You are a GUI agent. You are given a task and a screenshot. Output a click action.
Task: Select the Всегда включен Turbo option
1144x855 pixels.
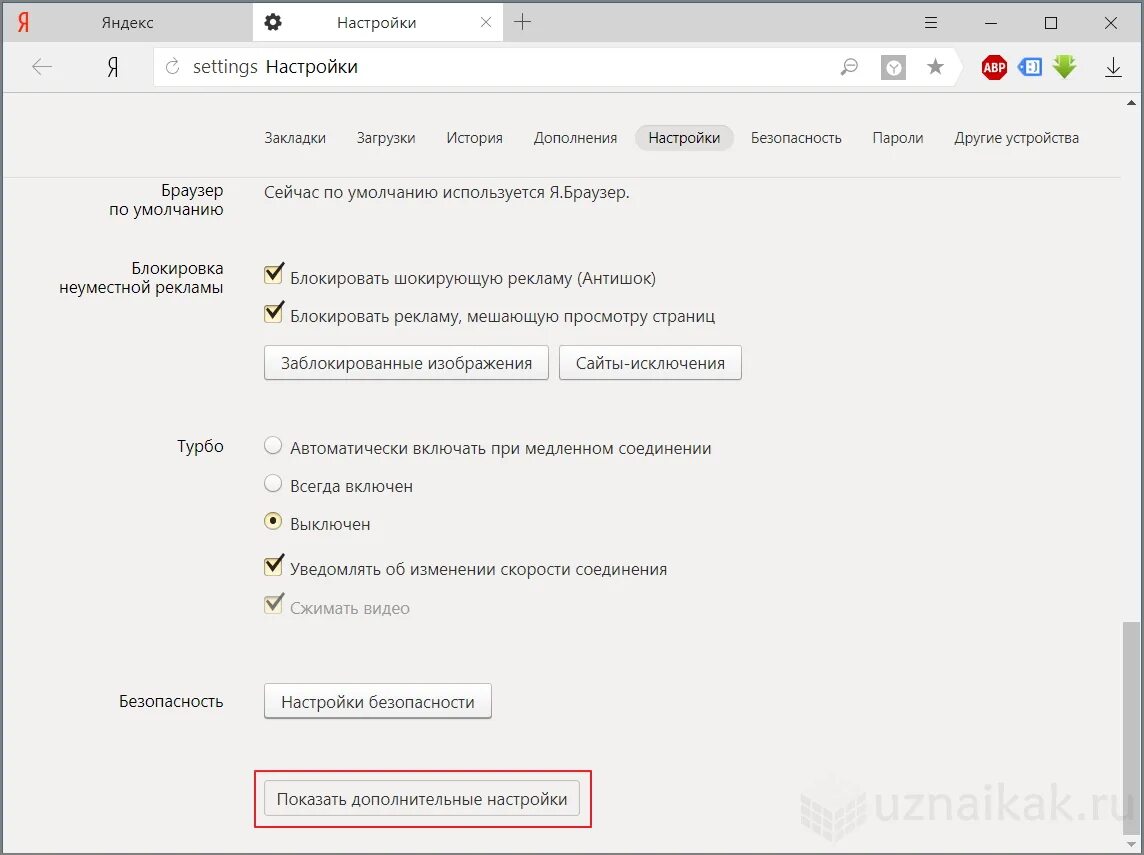click(x=273, y=483)
